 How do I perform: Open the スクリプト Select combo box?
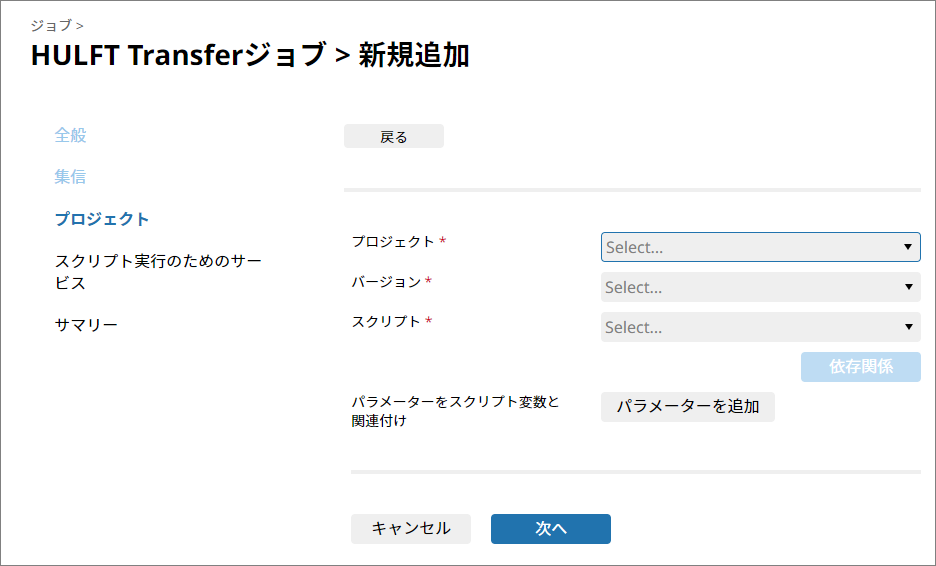click(750, 327)
